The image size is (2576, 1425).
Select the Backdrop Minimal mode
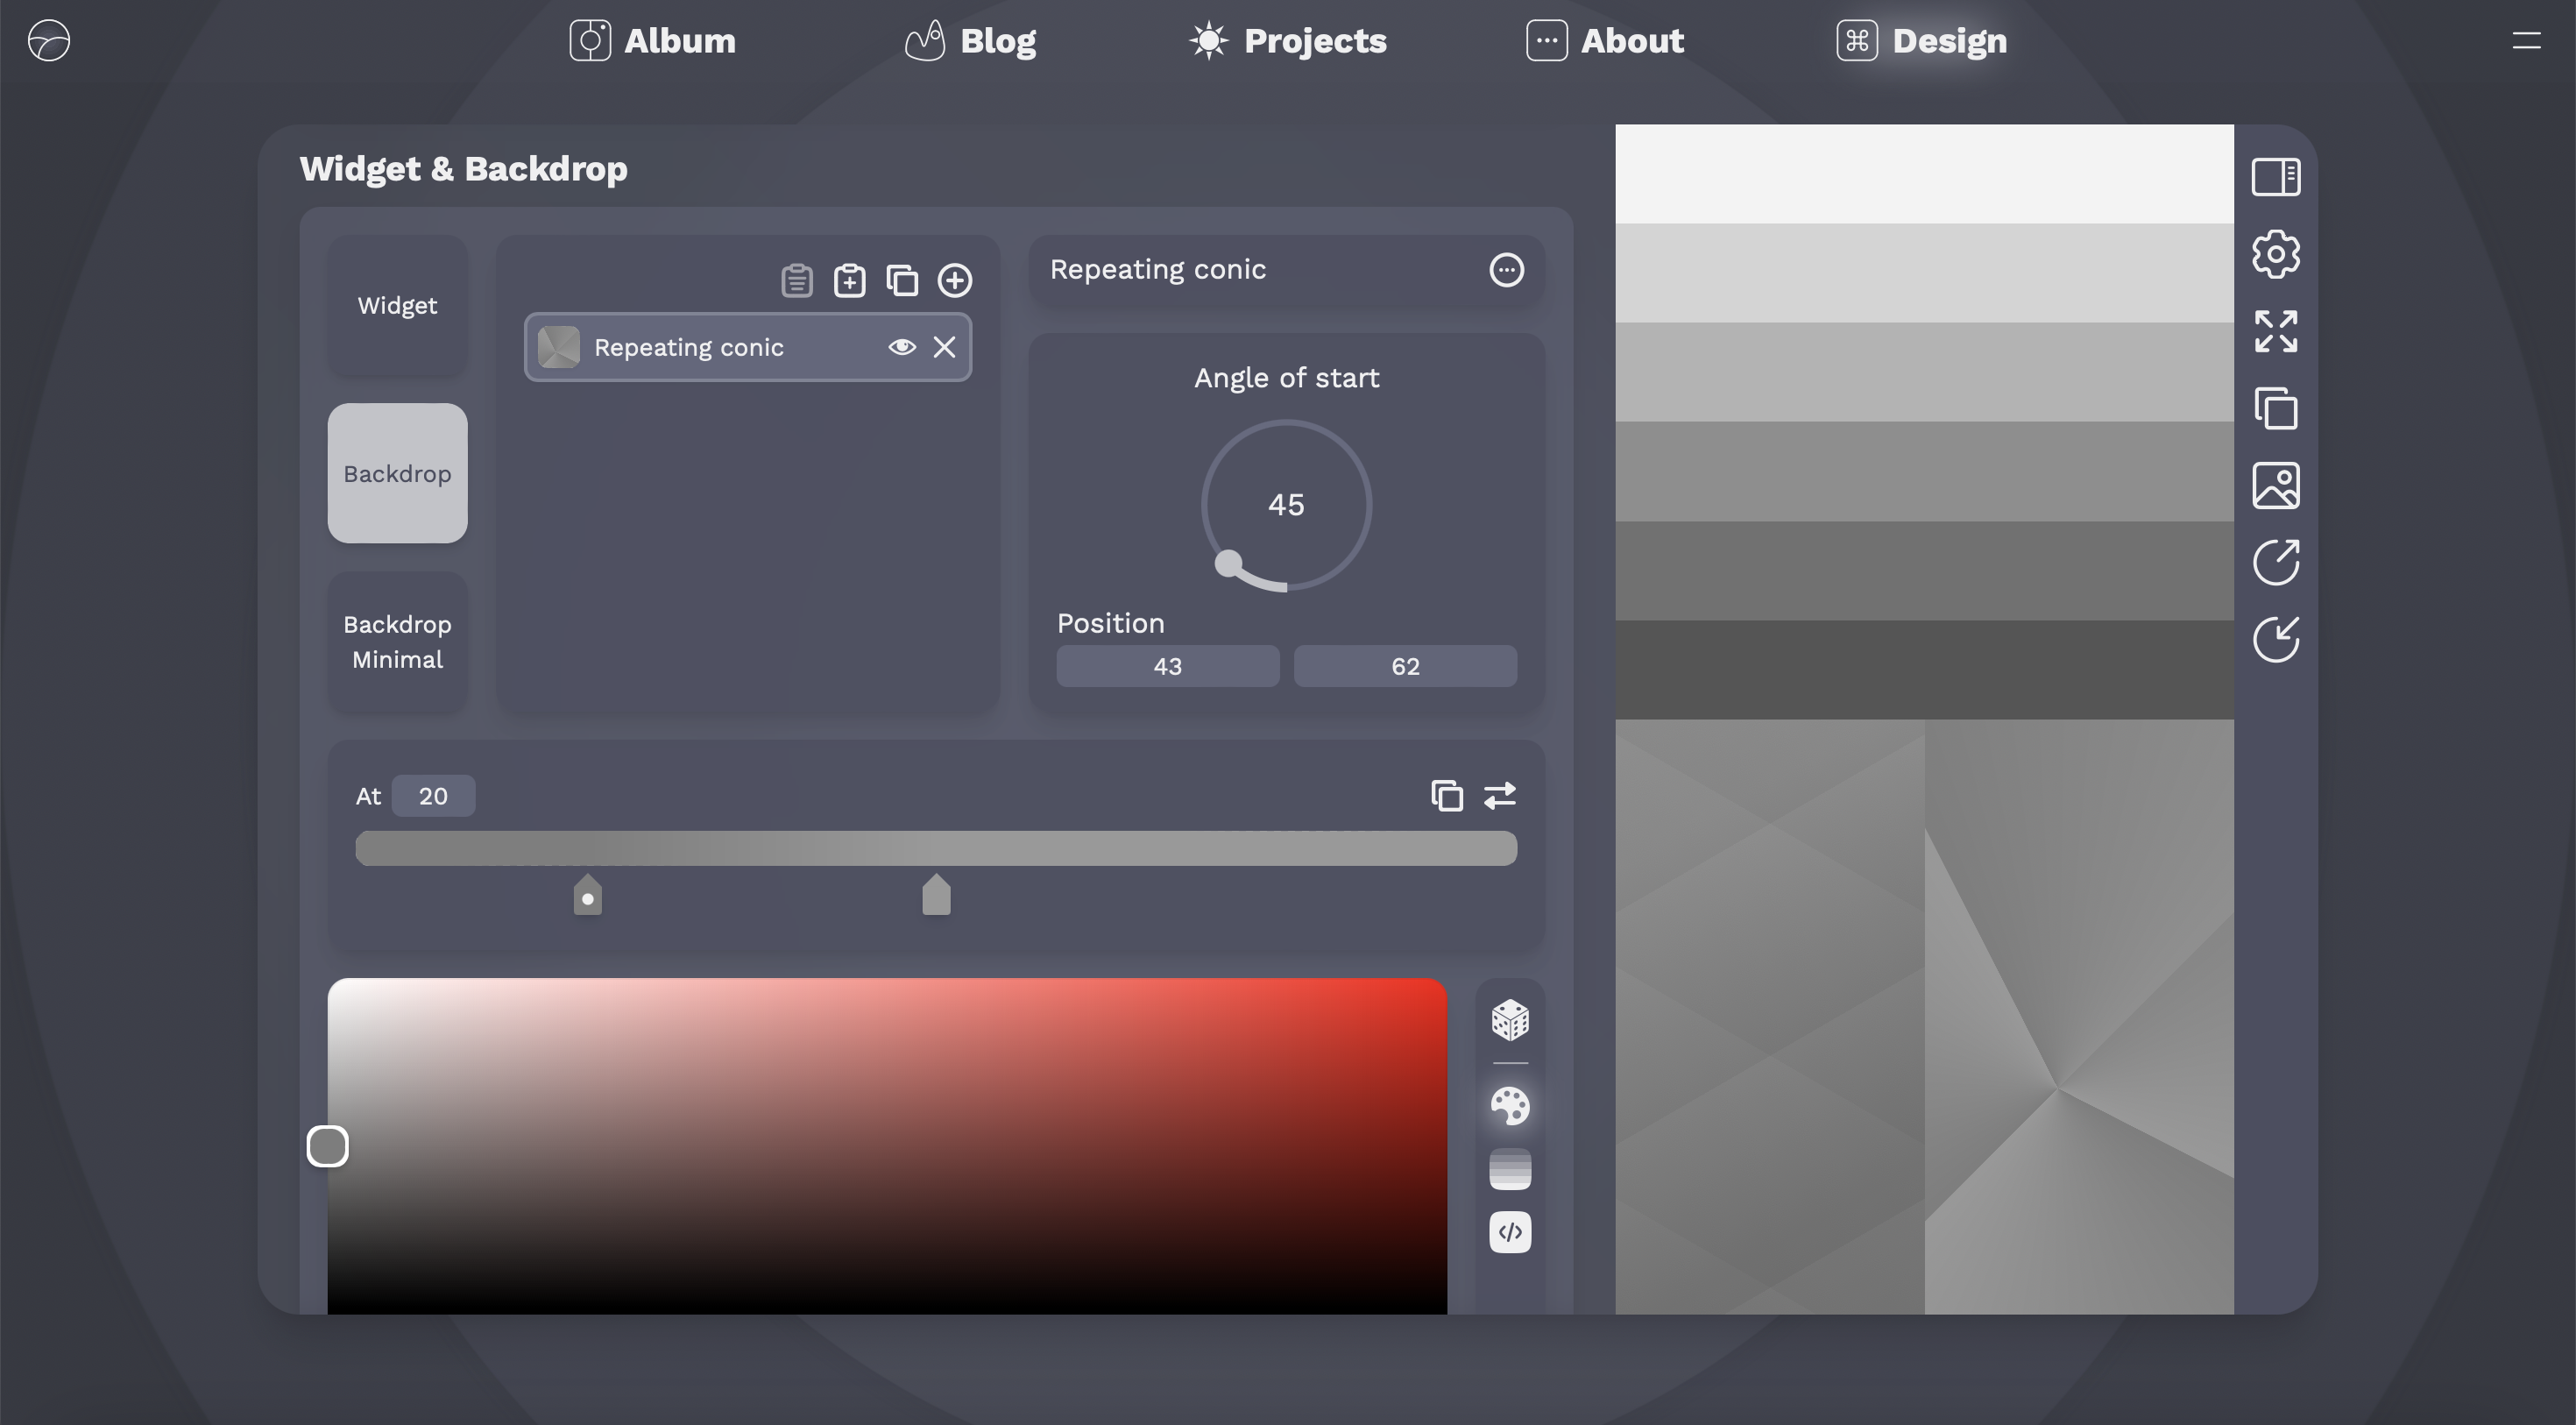pyautogui.click(x=396, y=641)
